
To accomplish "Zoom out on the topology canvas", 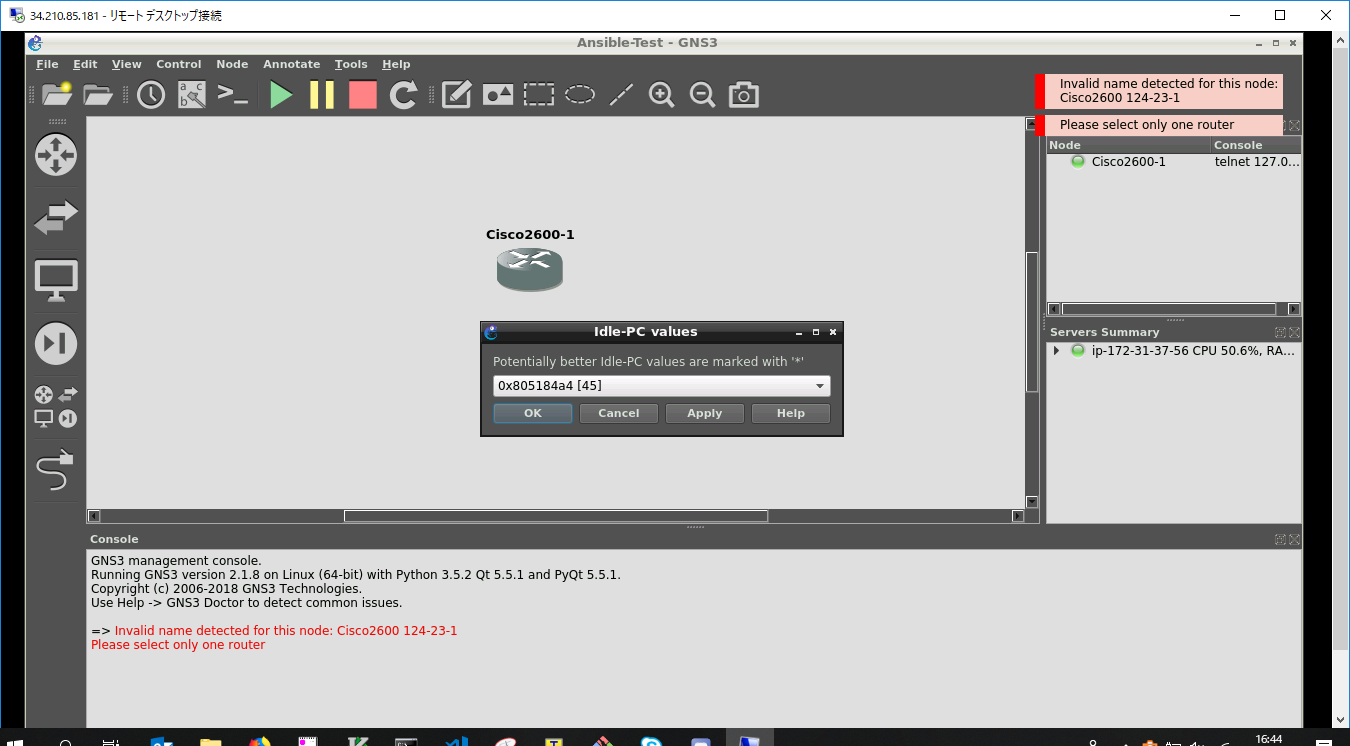I will point(702,94).
